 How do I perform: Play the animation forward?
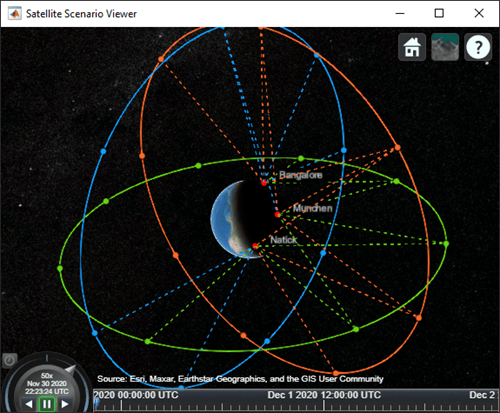click(65, 404)
